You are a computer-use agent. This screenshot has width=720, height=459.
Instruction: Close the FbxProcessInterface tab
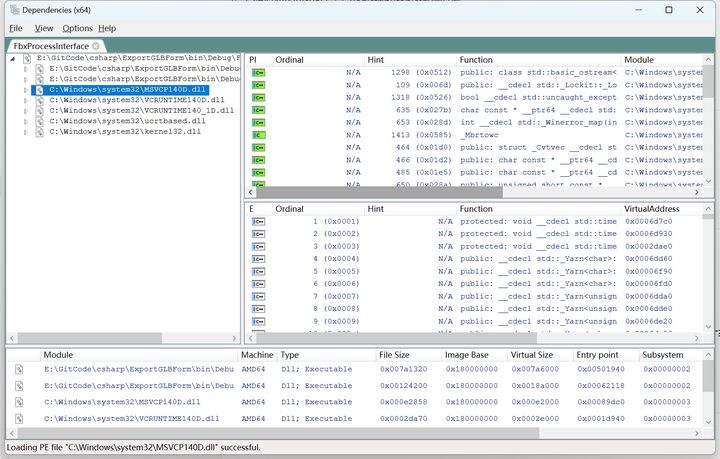tap(96, 46)
